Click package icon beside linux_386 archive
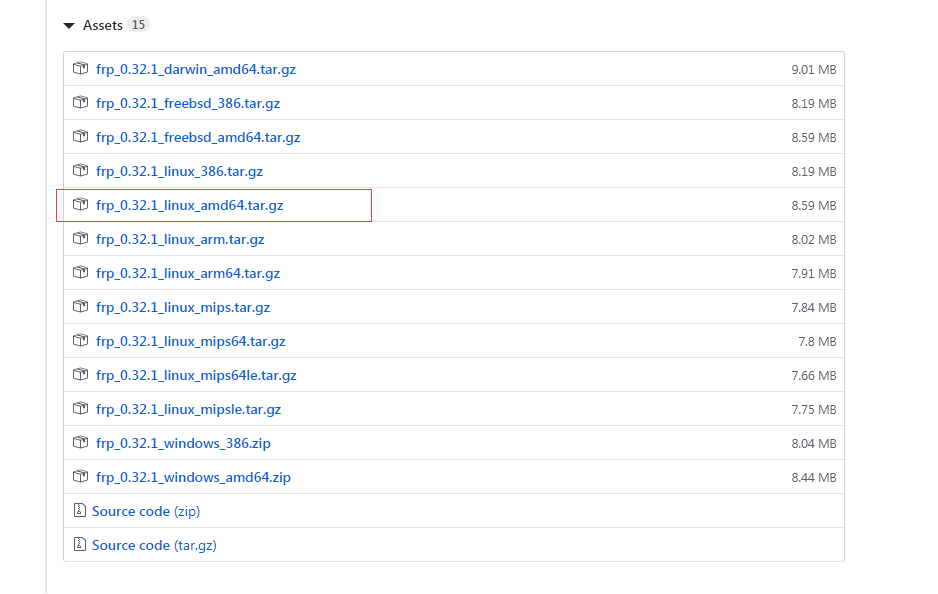Viewport: 938px width, 594px height. tap(80, 170)
